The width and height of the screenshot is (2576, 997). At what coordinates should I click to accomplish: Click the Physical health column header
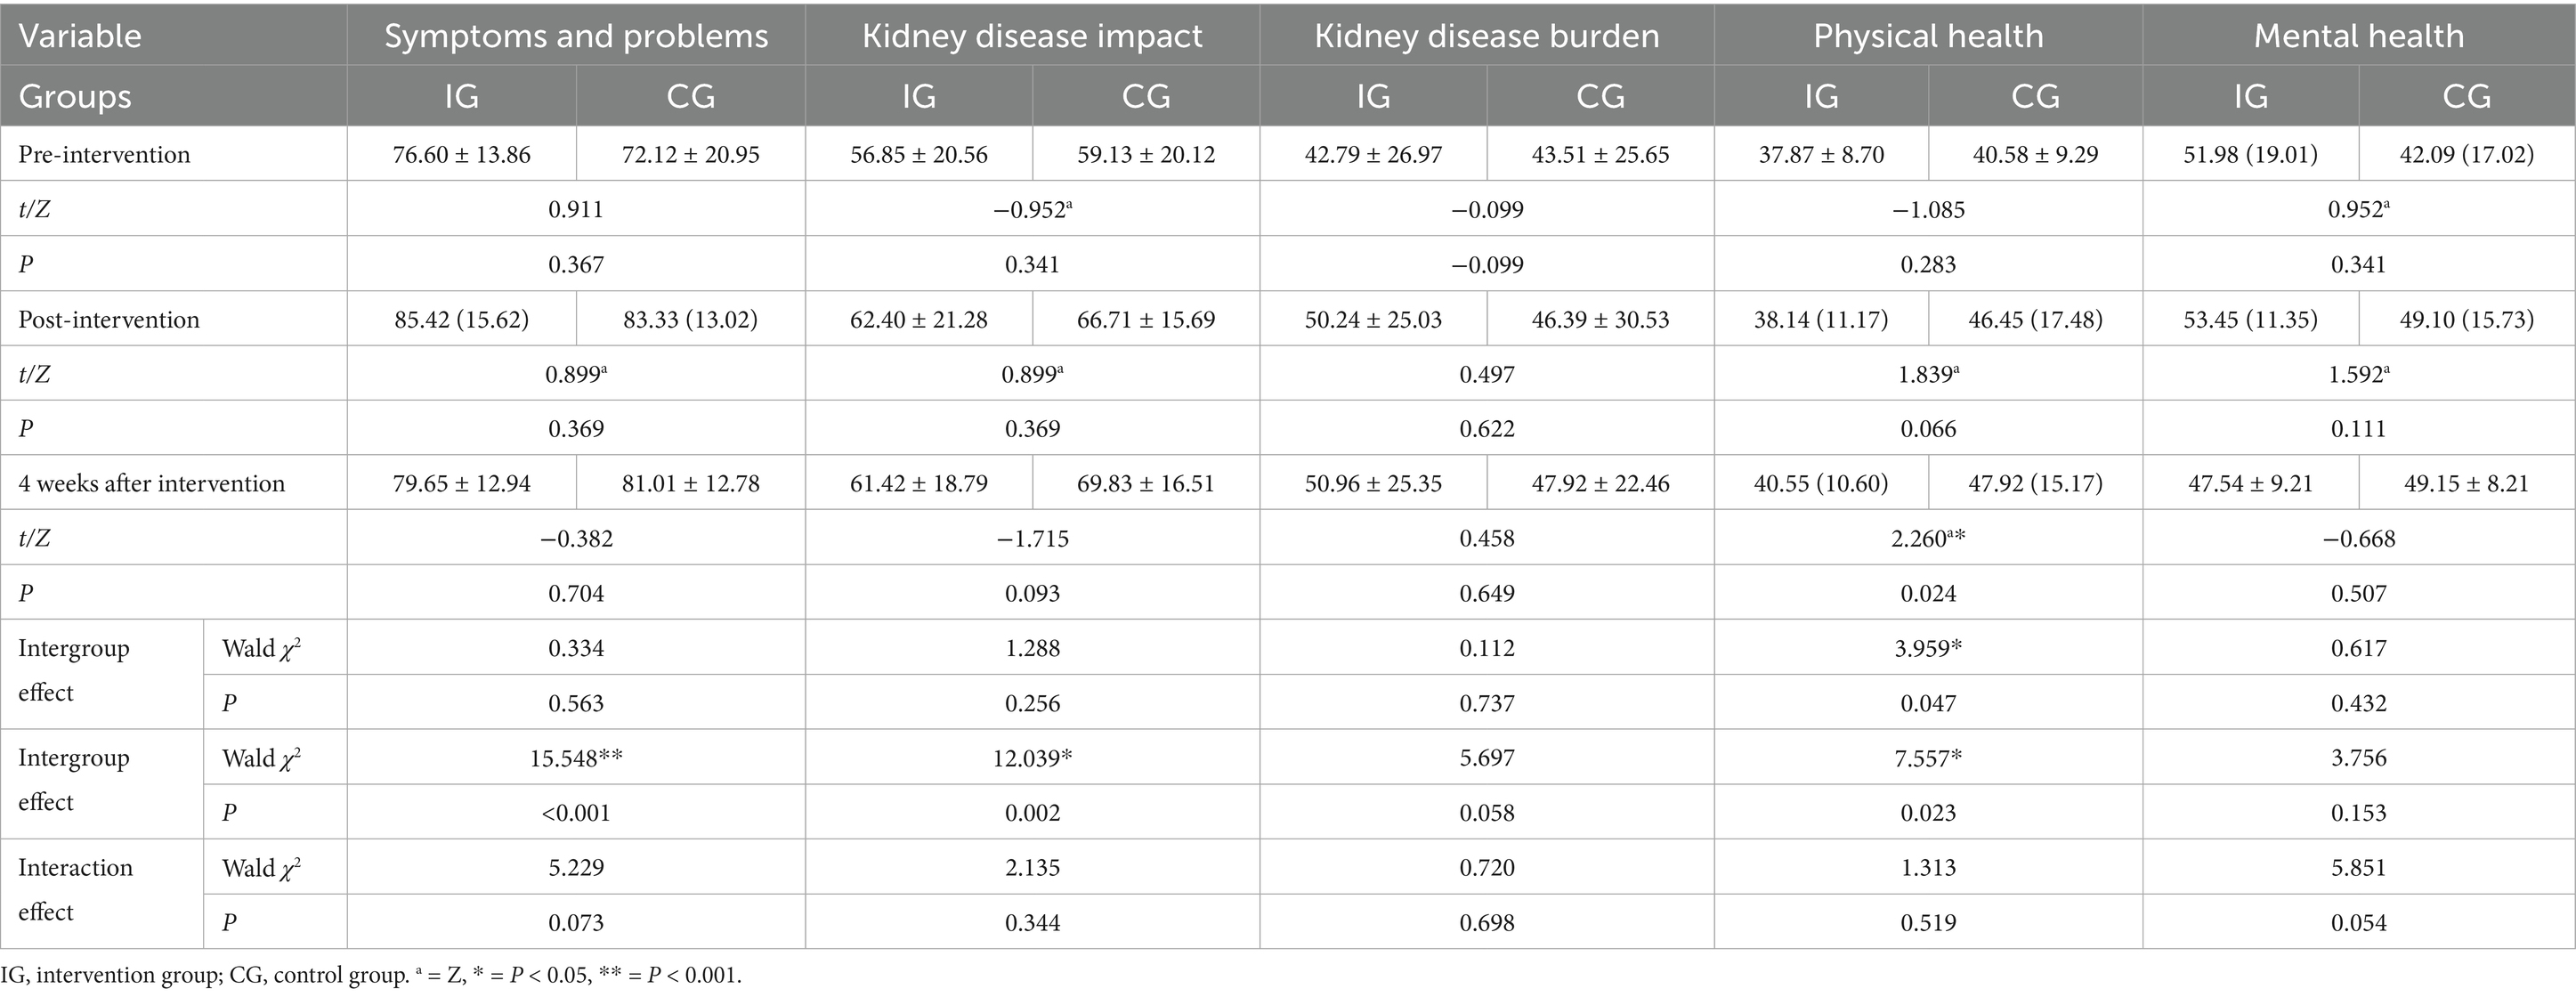pos(1928,36)
